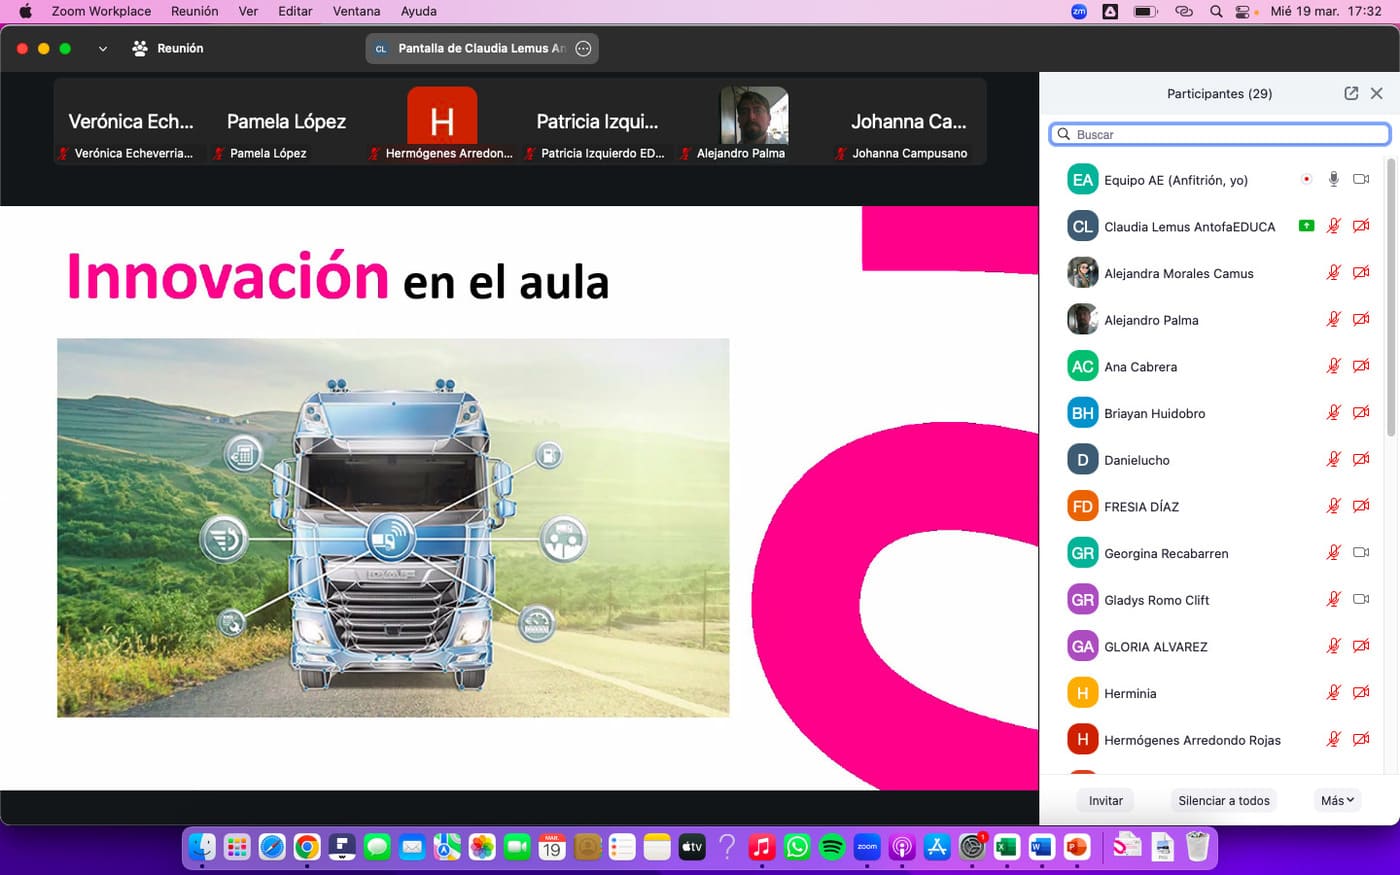Click Briayan Huidobro's disabled camera icon
The image size is (1400, 875).
(1361, 413)
